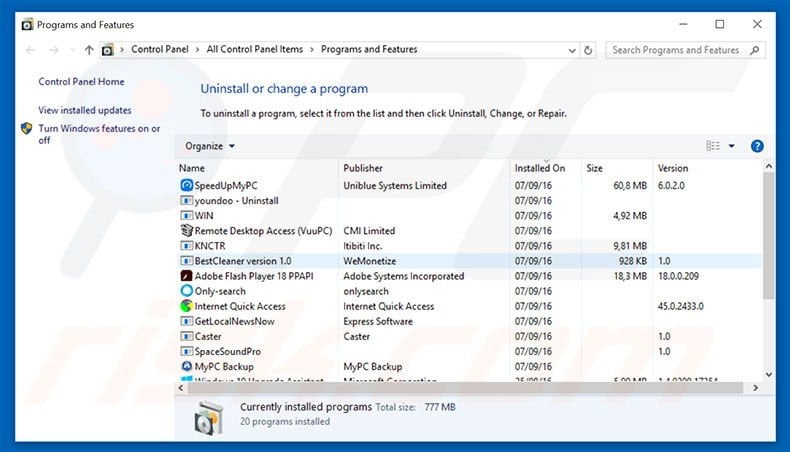Viewport: 790px width, 452px height.
Task: Click the WeMonetize publisher cell
Action: point(369,261)
